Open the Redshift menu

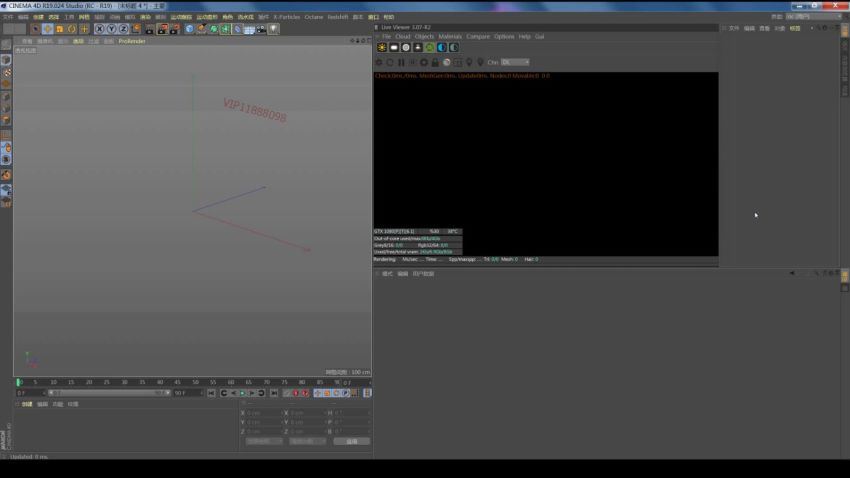click(338, 17)
